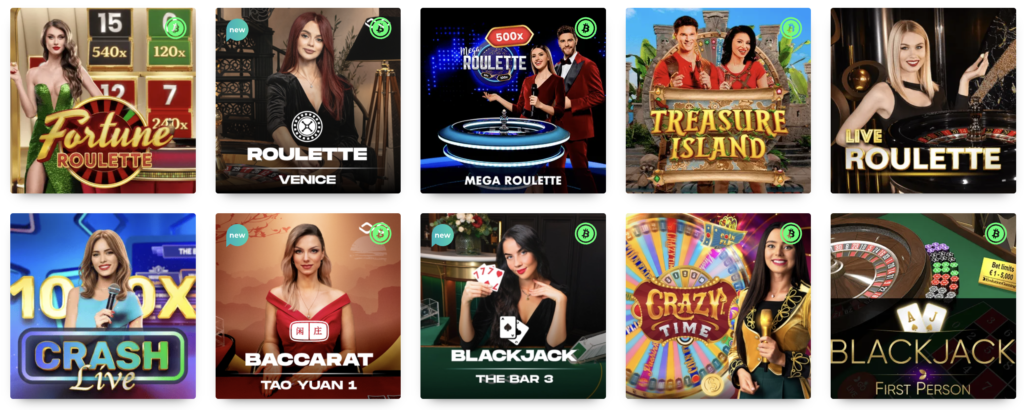Click the new bubble on Blackjack The Bar 3
The image size is (1024, 410).
click(442, 234)
